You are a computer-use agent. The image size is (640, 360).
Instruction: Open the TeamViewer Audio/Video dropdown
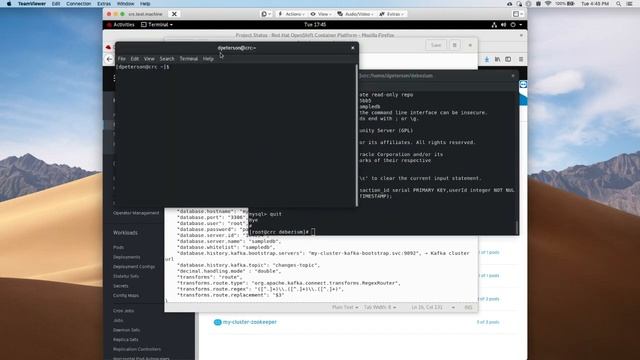point(355,14)
